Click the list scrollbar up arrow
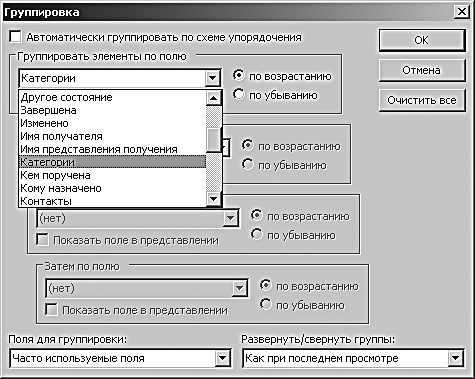The width and height of the screenshot is (475, 379). click(x=213, y=98)
